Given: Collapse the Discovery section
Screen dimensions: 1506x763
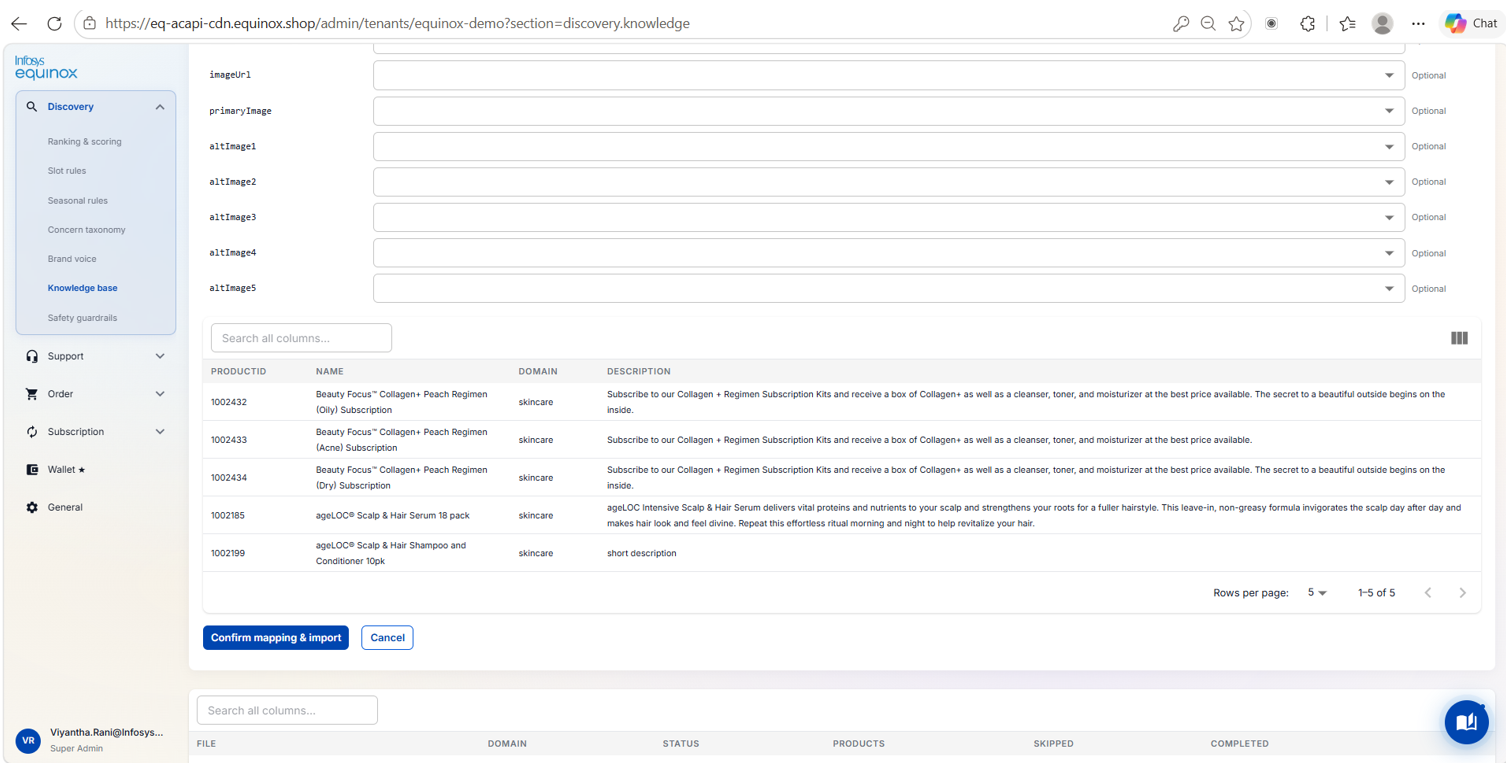Looking at the screenshot, I should point(160,107).
